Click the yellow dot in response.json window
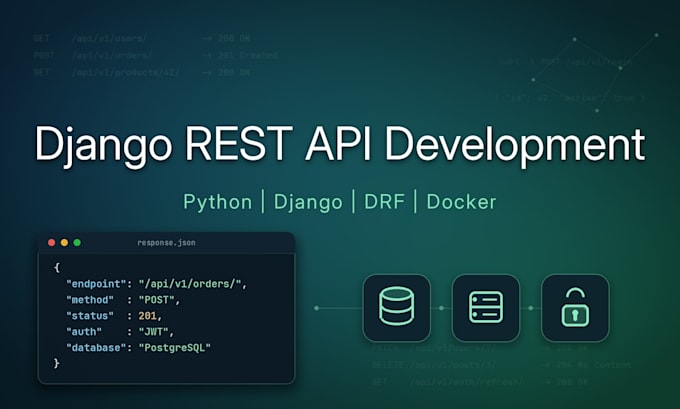Screen dimensions: 680x409 (x=64, y=242)
